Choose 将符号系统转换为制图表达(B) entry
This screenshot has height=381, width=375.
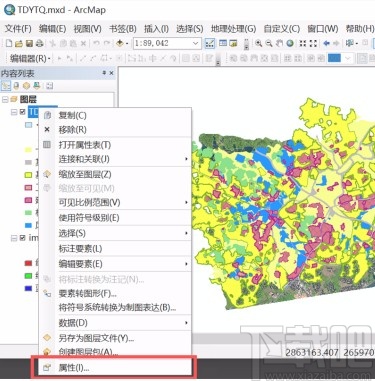coord(115,307)
